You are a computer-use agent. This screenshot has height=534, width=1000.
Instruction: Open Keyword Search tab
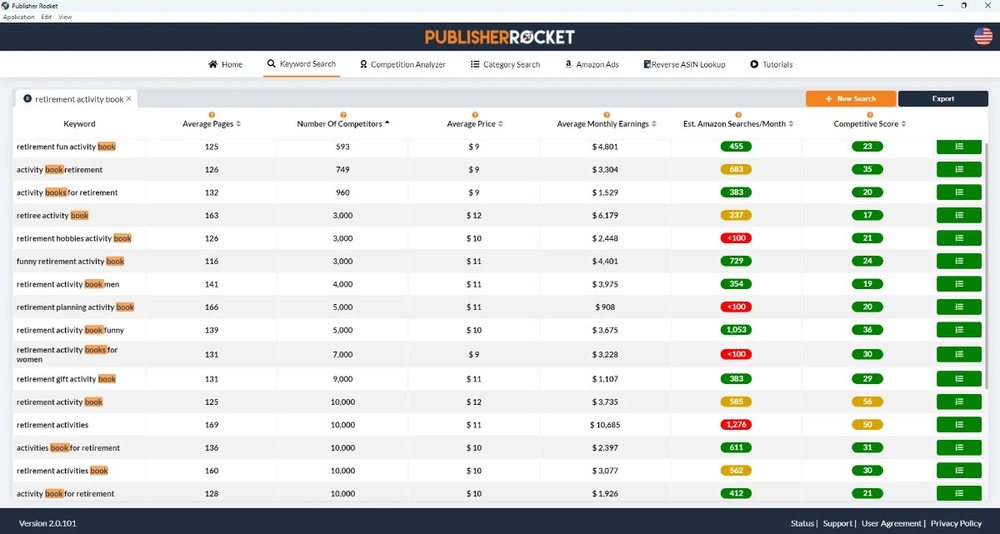pos(302,64)
